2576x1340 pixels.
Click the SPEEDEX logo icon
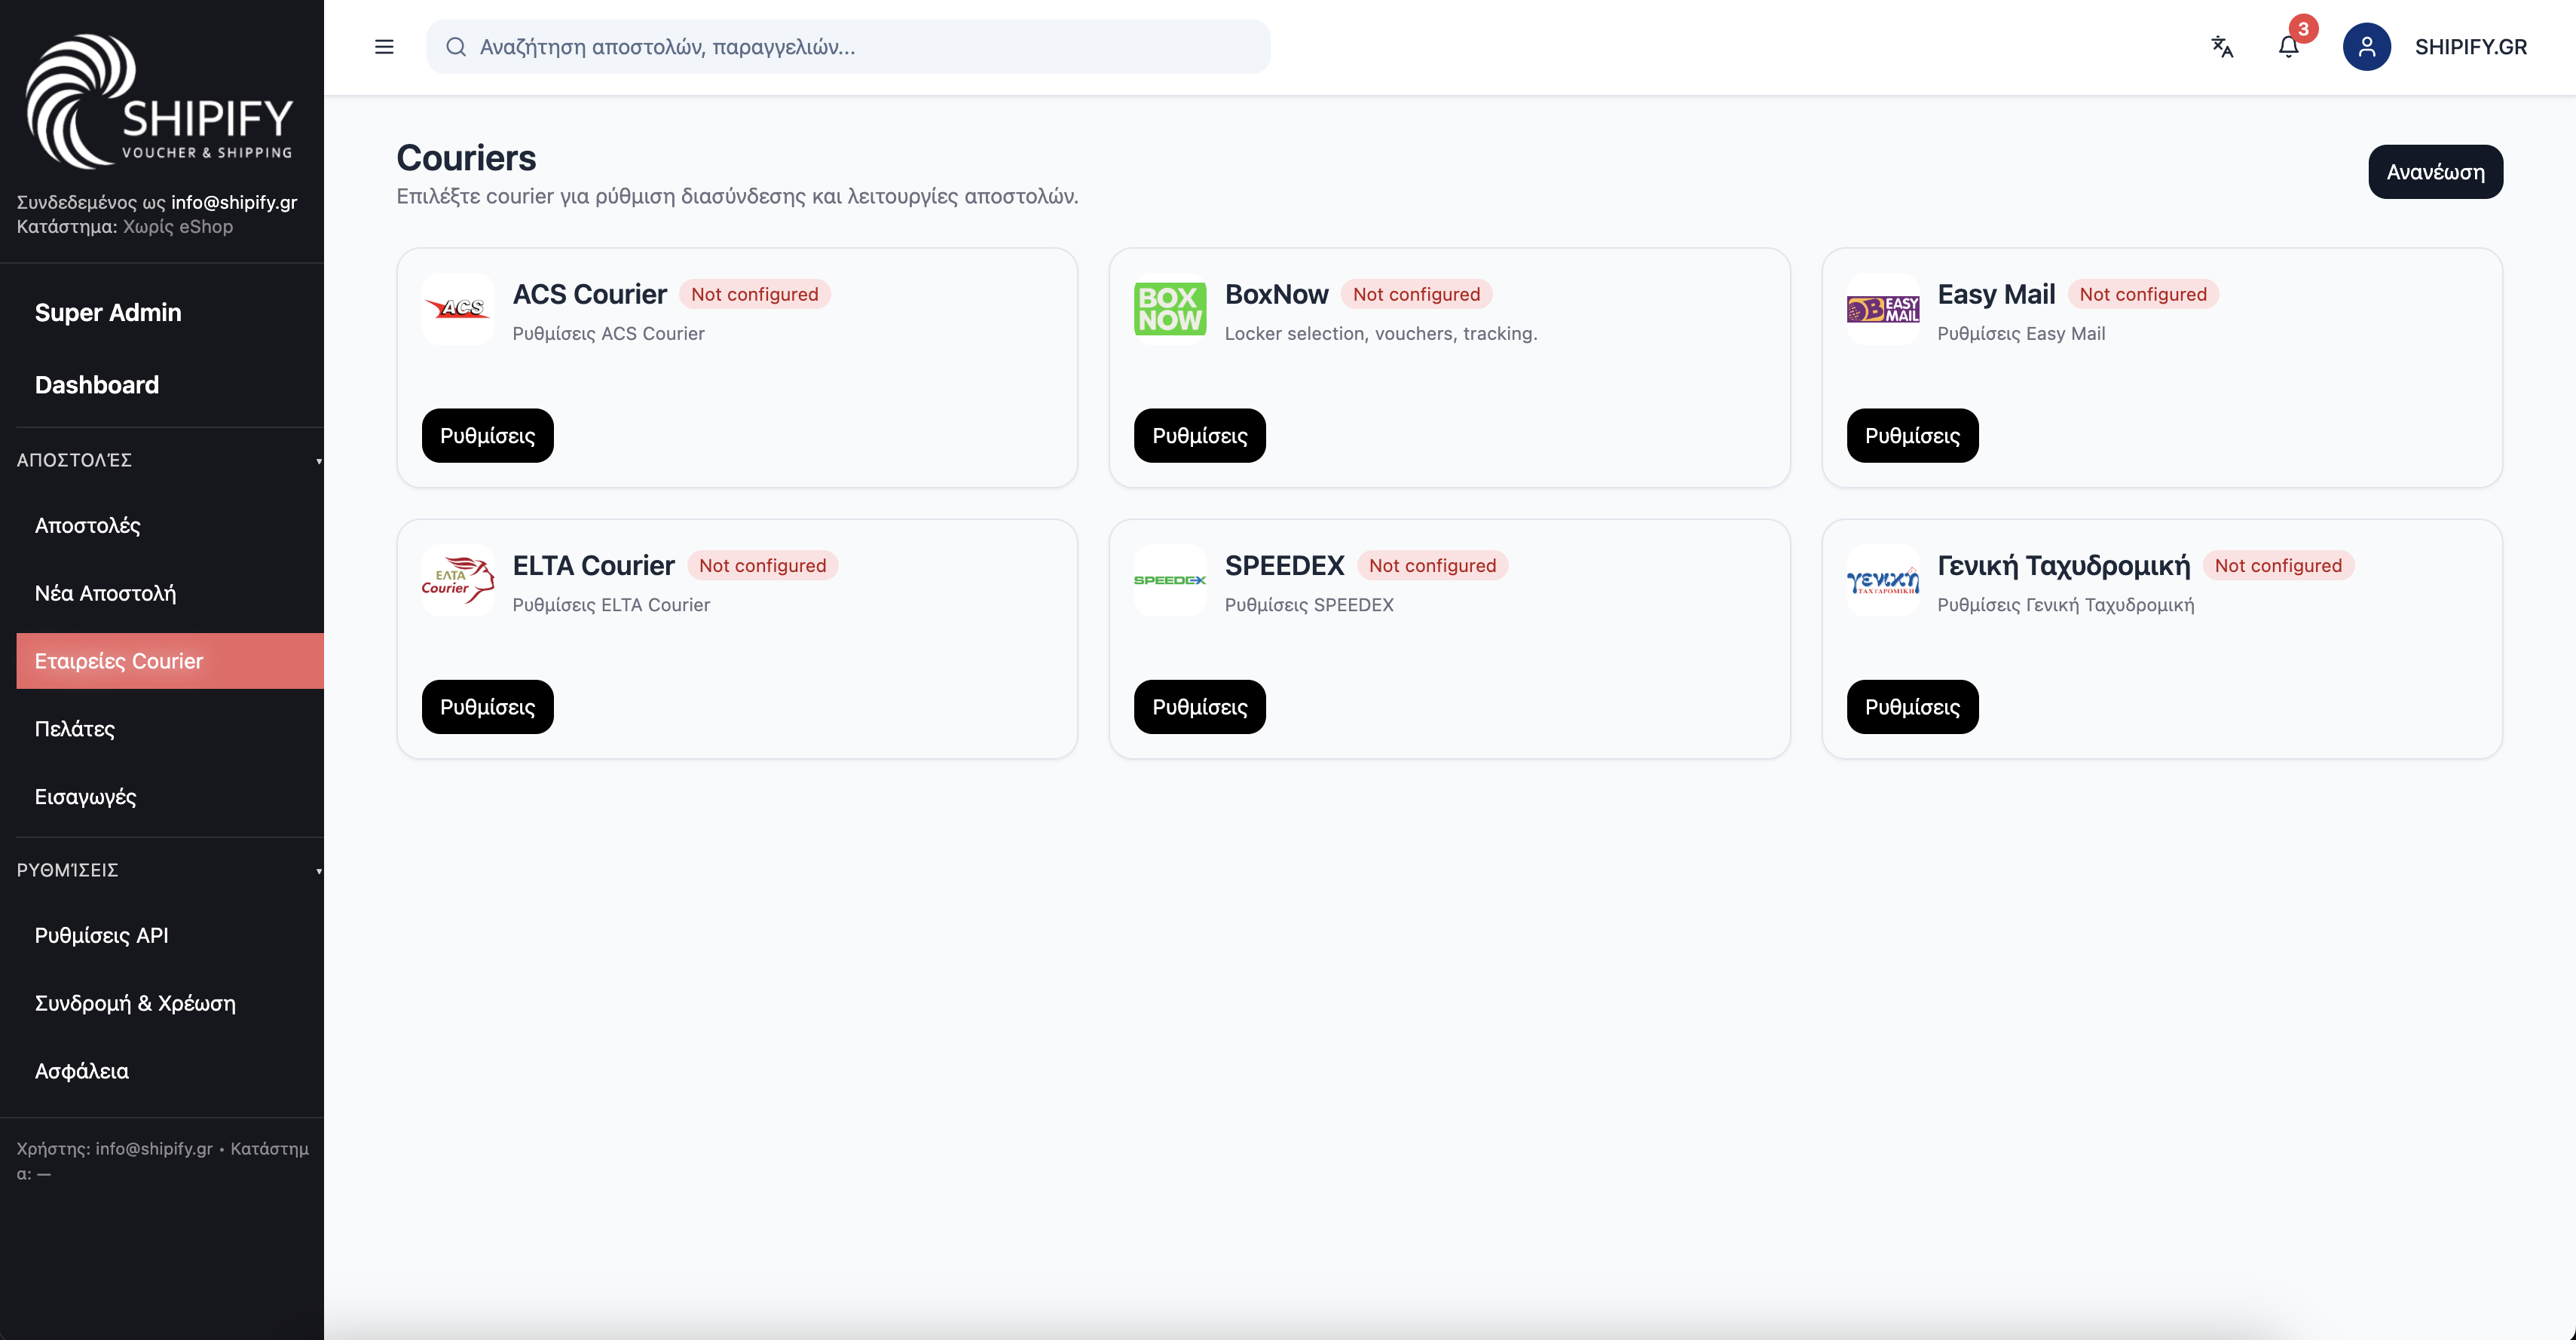(x=1170, y=580)
